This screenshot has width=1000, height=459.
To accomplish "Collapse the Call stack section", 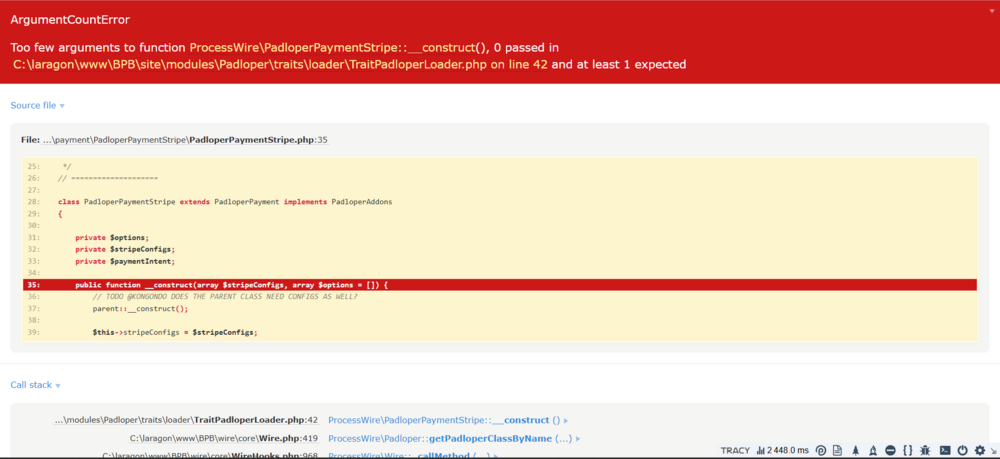I will pos(36,385).
